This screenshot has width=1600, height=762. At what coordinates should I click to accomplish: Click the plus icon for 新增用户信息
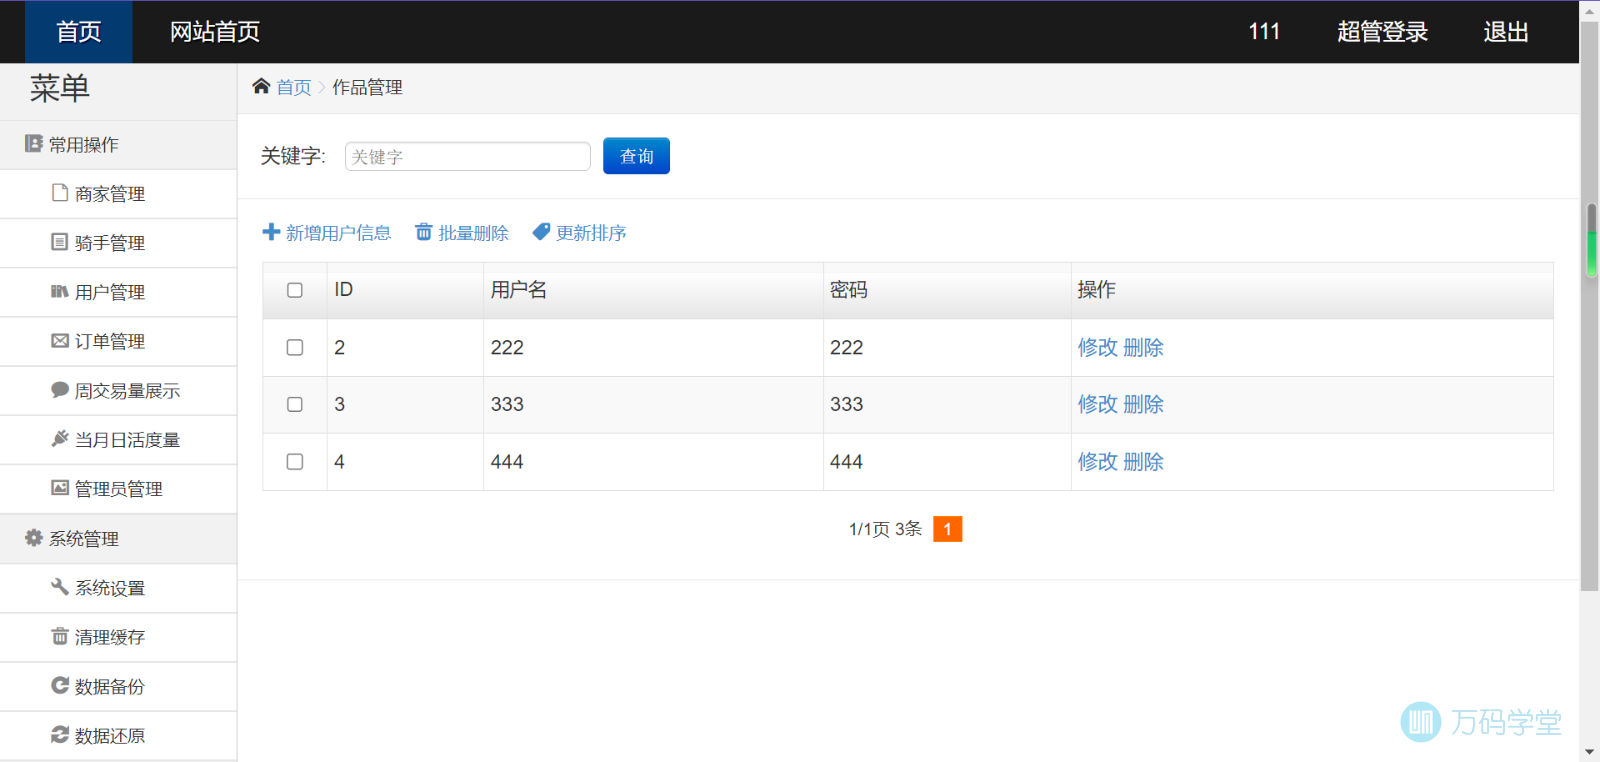pos(271,232)
